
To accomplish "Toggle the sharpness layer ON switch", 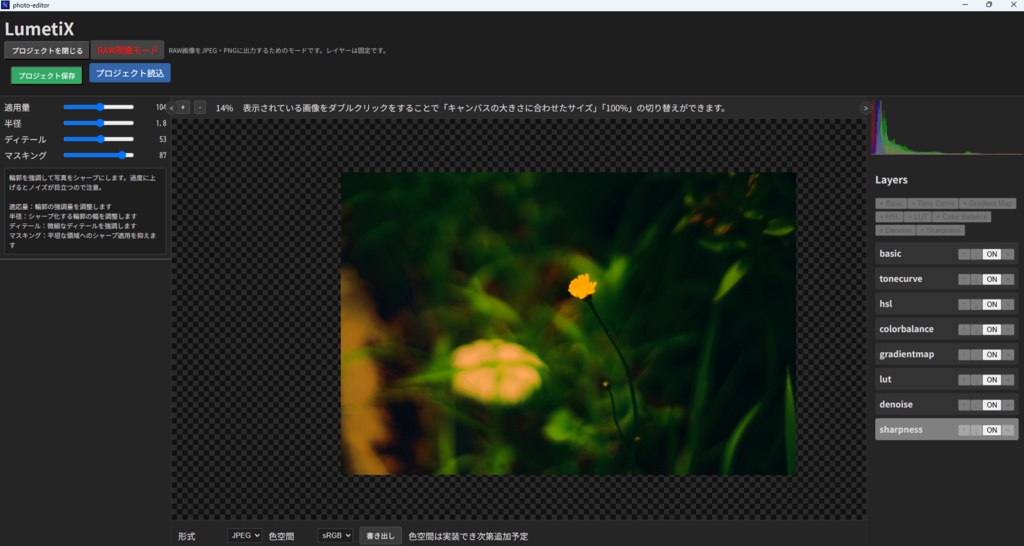I will 991,430.
